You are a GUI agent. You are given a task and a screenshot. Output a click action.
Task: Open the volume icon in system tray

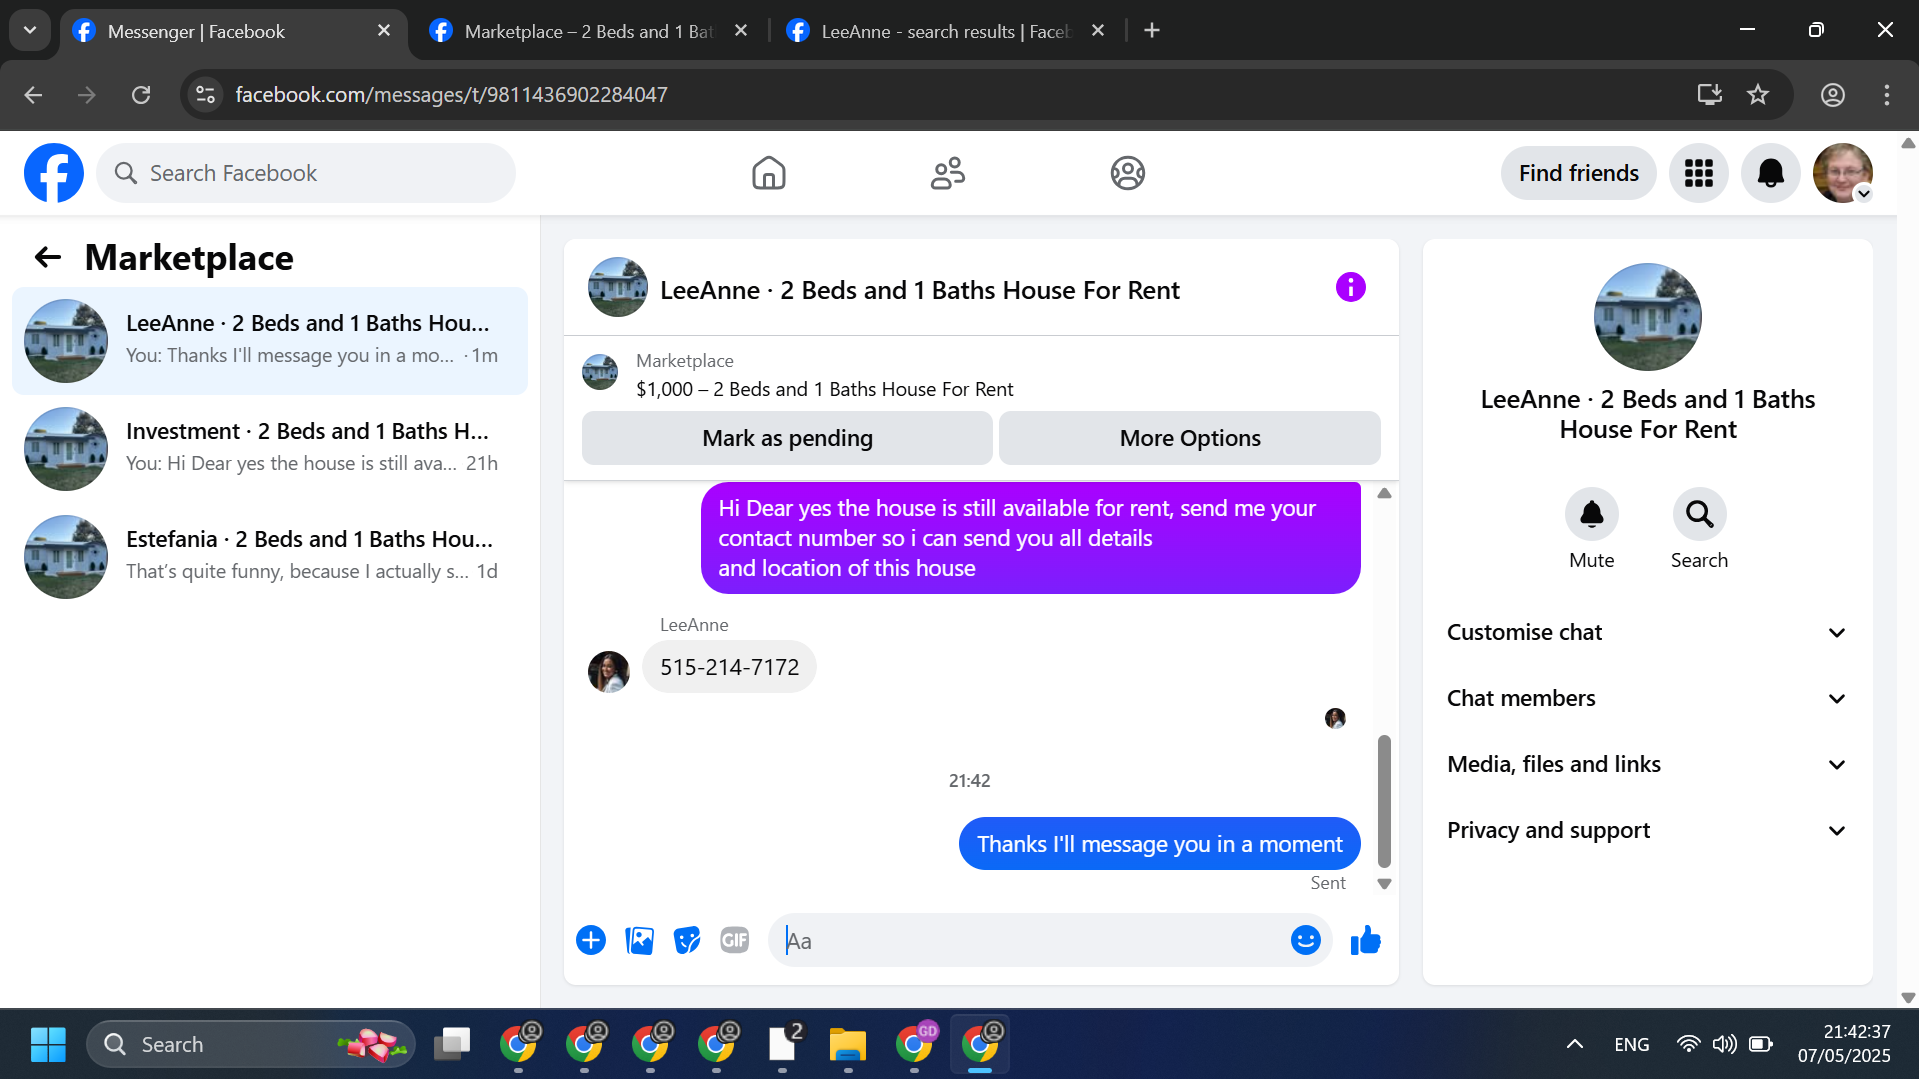click(x=1724, y=1044)
